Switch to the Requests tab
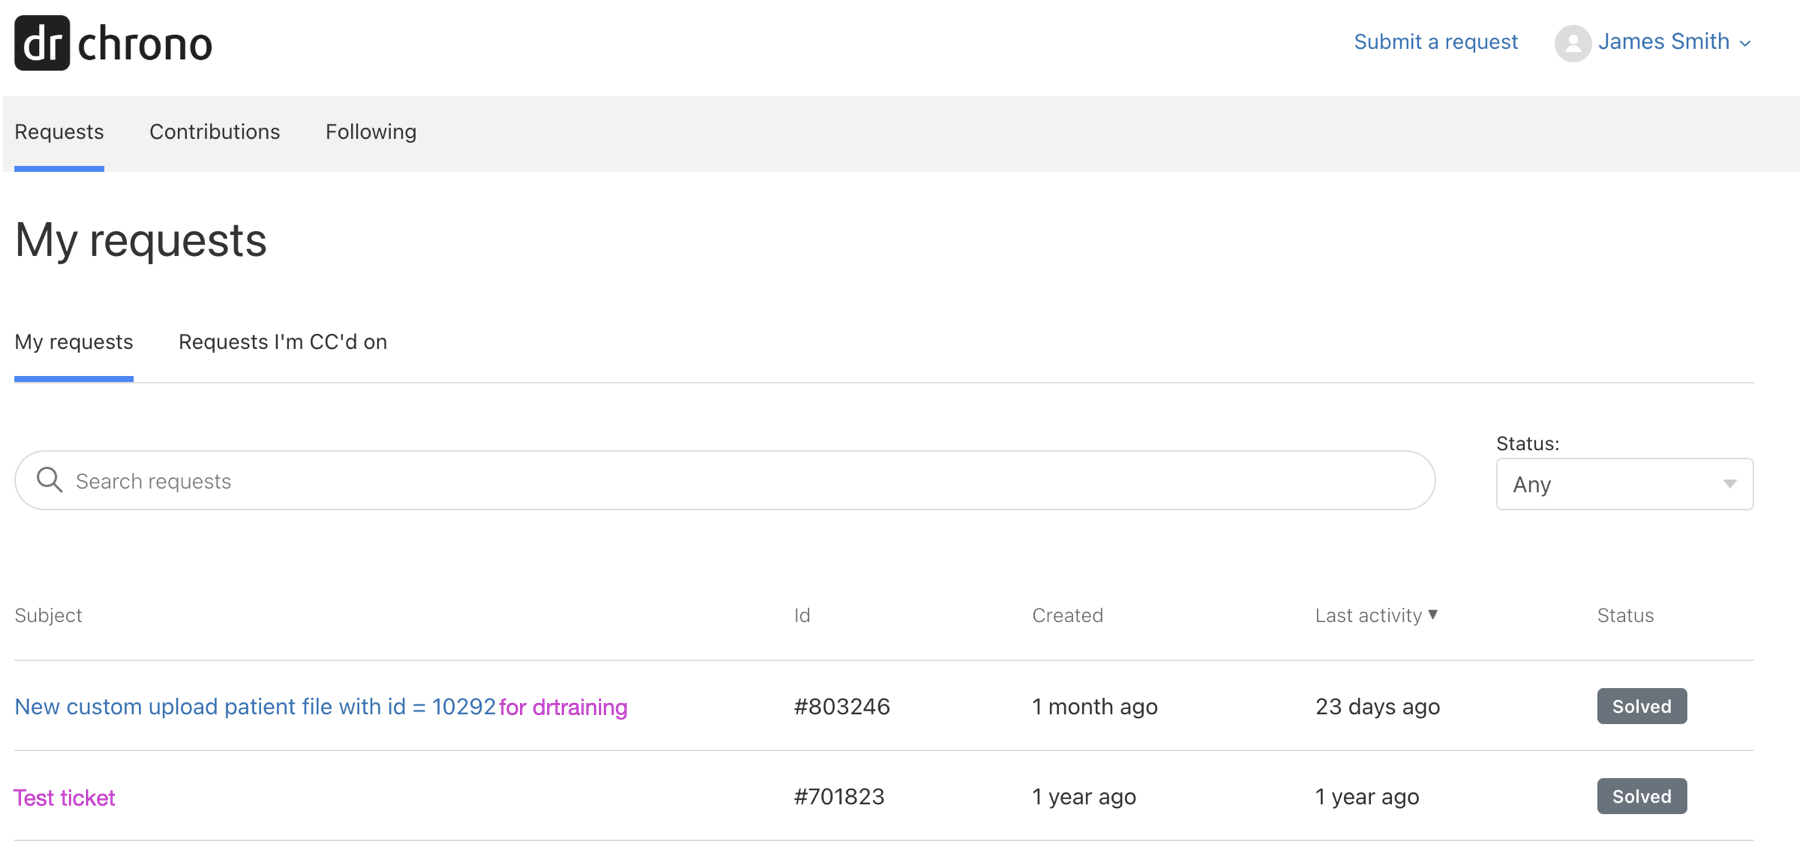 (x=59, y=132)
